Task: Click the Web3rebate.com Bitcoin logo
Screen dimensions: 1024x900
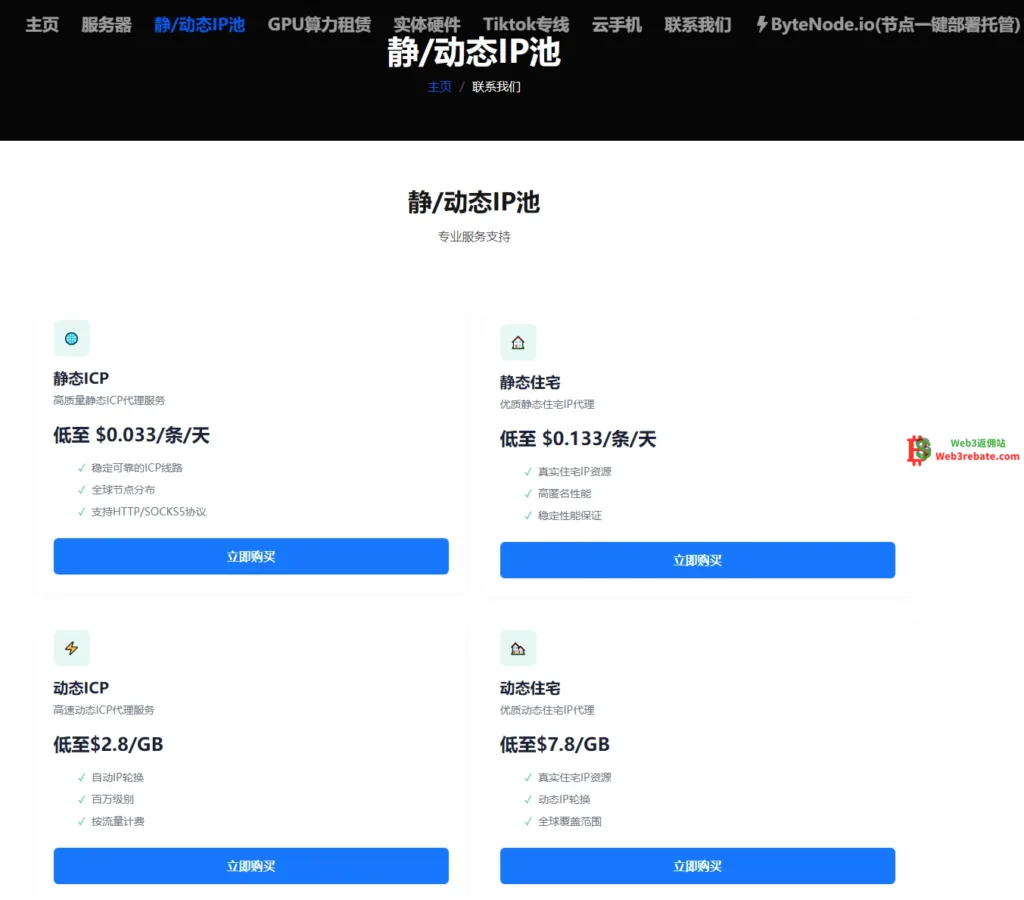Action: click(918, 450)
